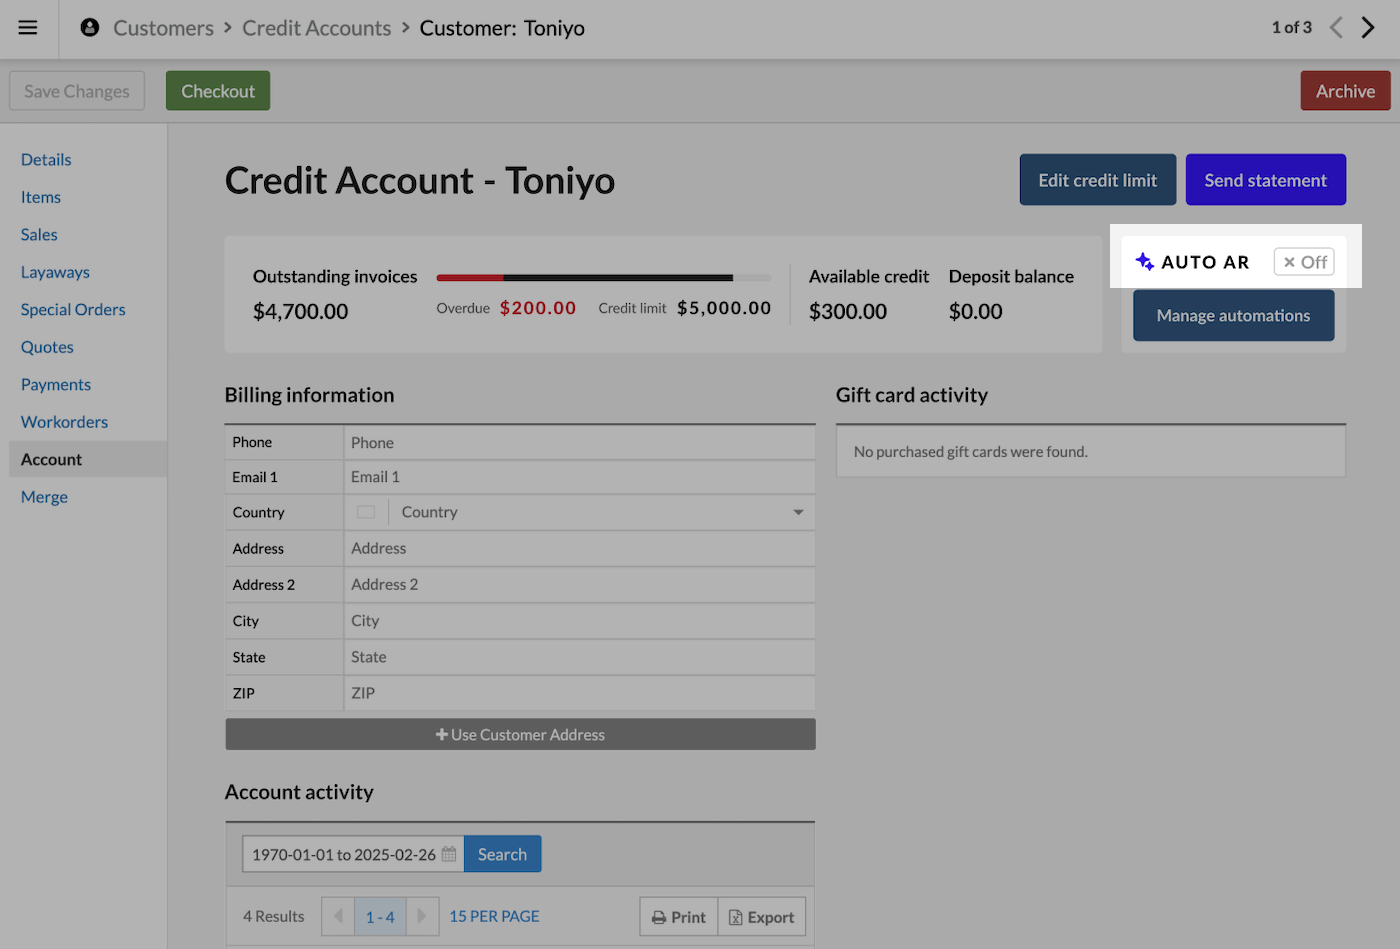Image resolution: width=1400 pixels, height=949 pixels.
Task: Navigate to Credit Accounts breadcrumb link
Action: 316,28
